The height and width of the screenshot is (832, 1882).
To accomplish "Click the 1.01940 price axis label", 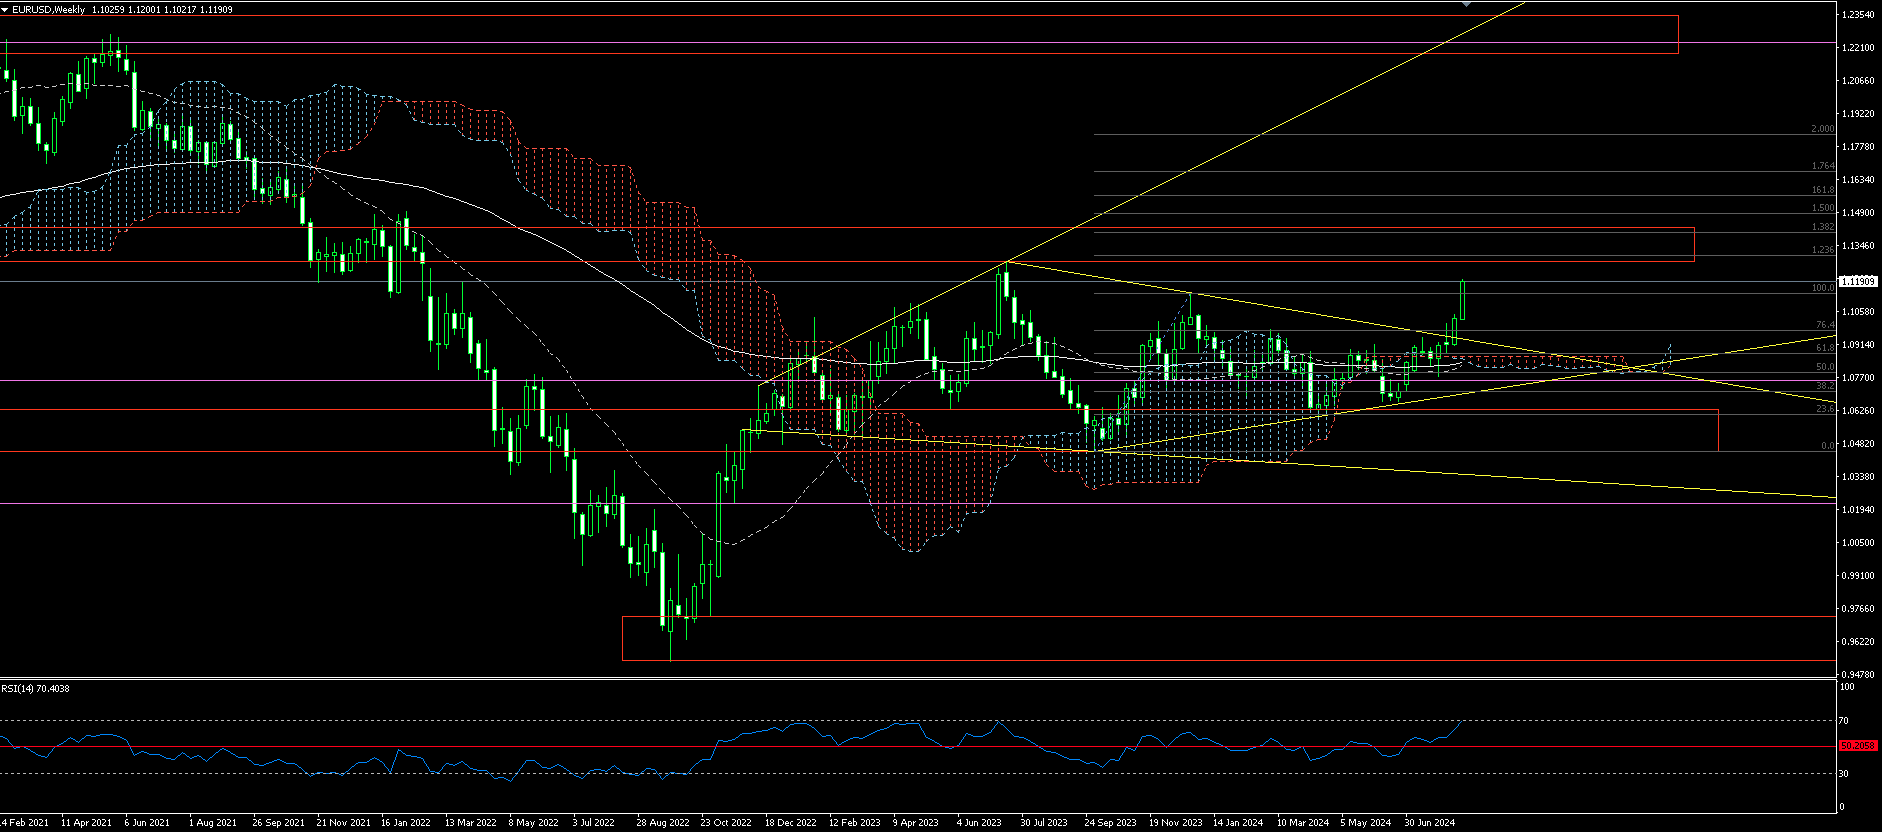I will click(x=1857, y=510).
